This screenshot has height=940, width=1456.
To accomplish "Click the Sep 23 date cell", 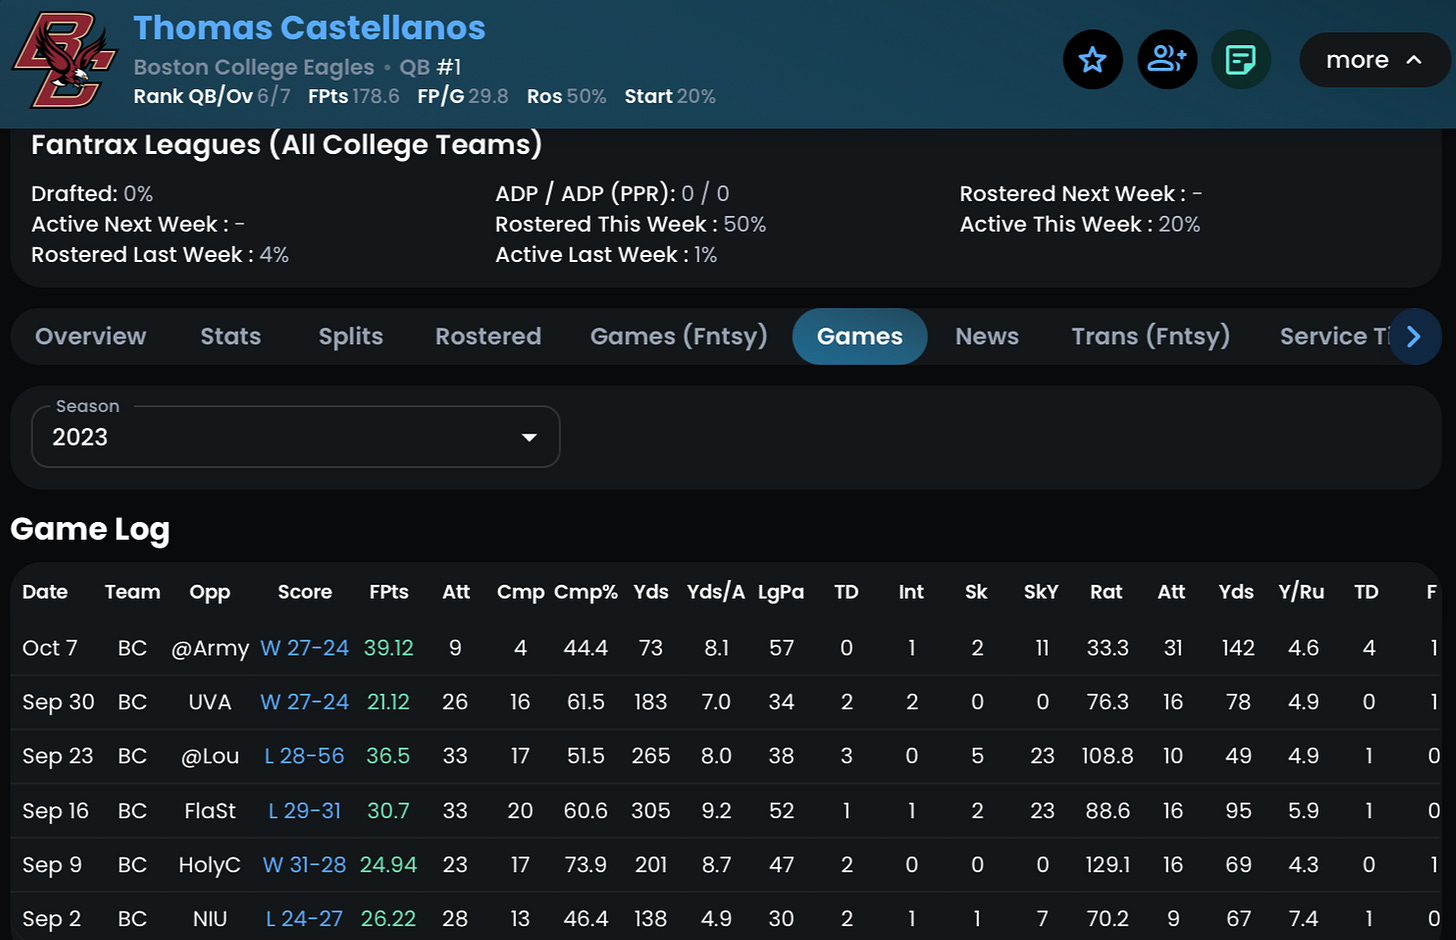I will [58, 756].
